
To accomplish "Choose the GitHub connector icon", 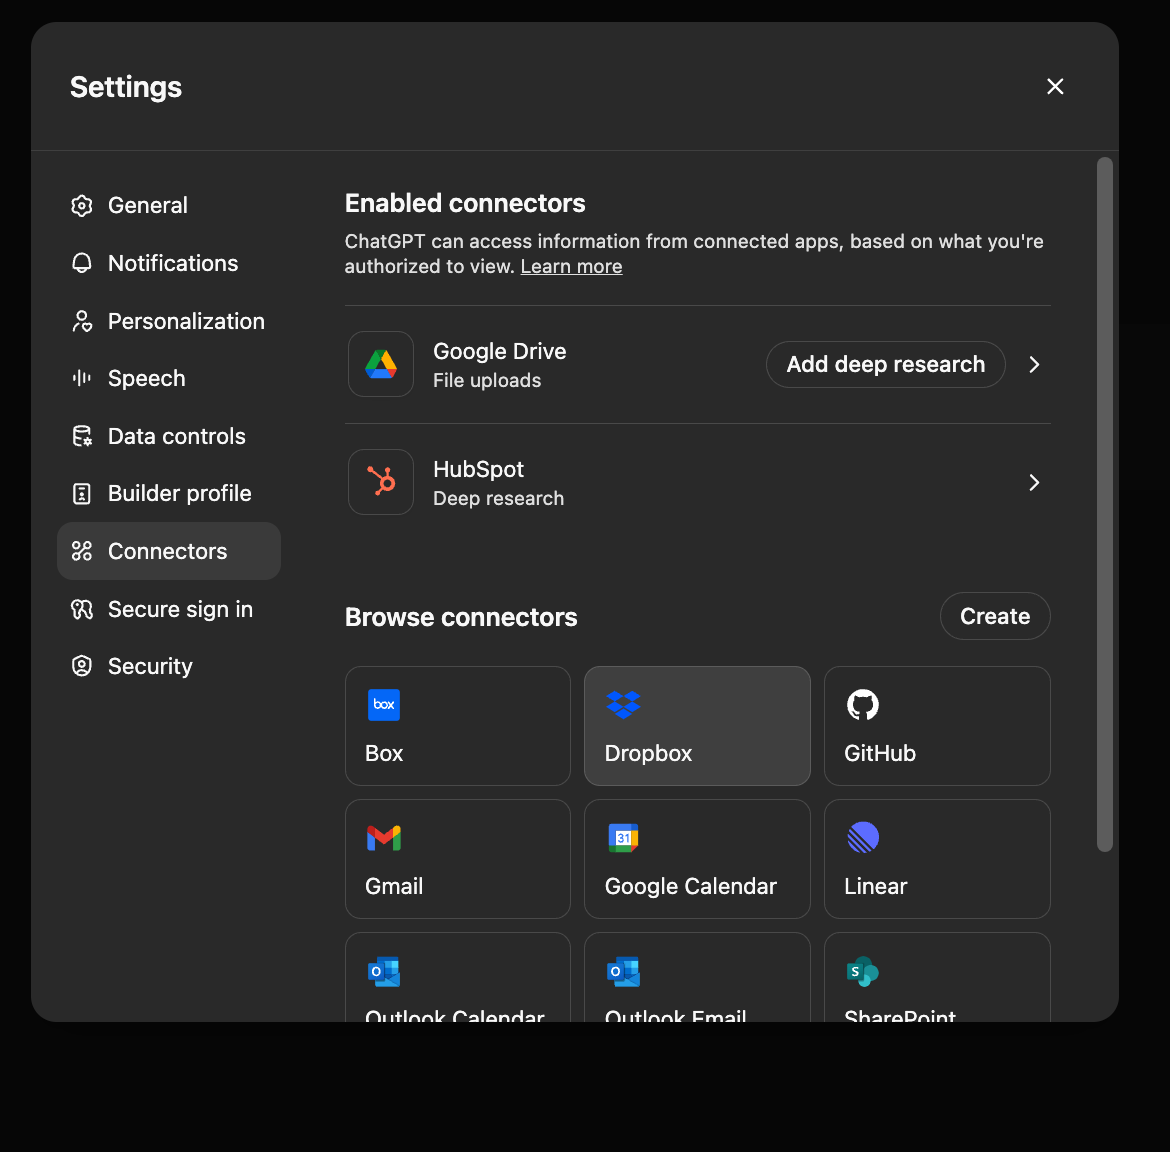I will (863, 705).
